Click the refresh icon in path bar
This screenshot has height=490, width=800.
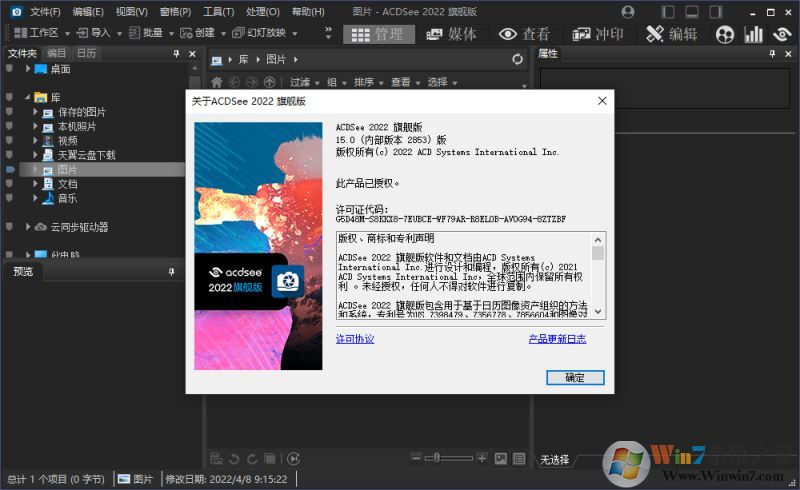(x=517, y=59)
